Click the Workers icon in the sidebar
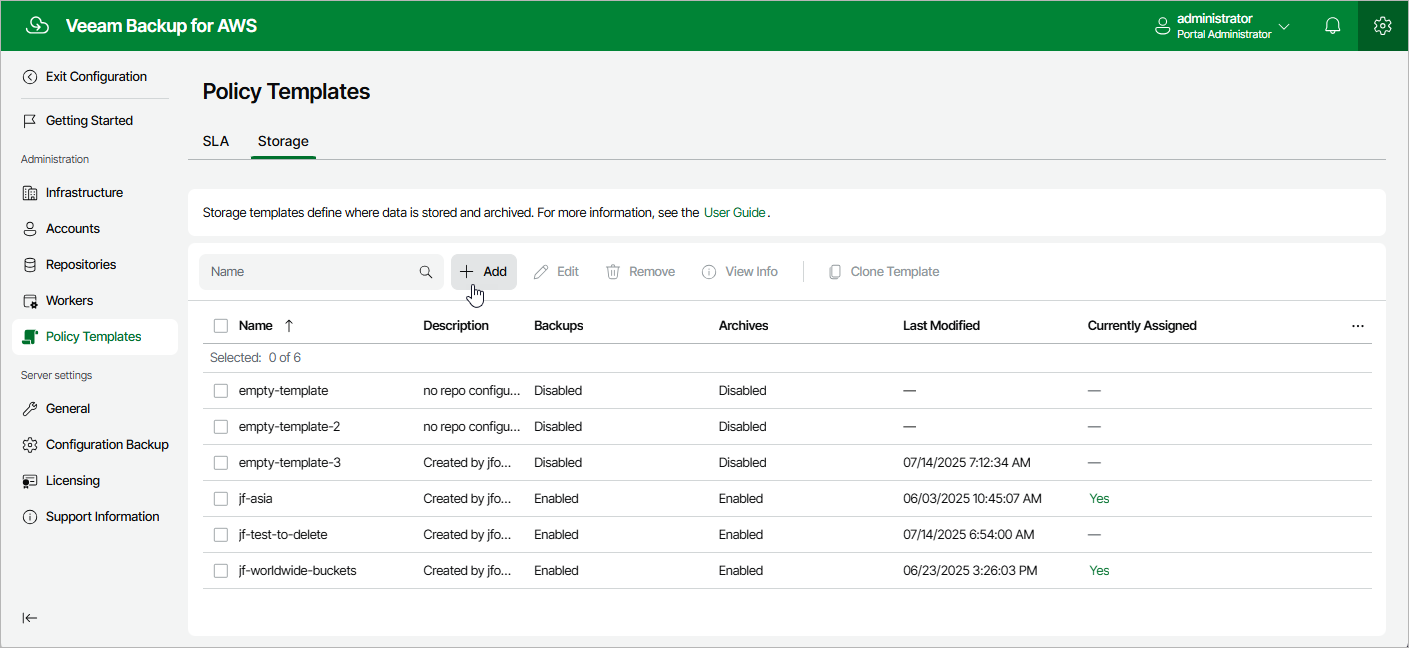The width and height of the screenshot is (1409, 648). click(x=30, y=301)
